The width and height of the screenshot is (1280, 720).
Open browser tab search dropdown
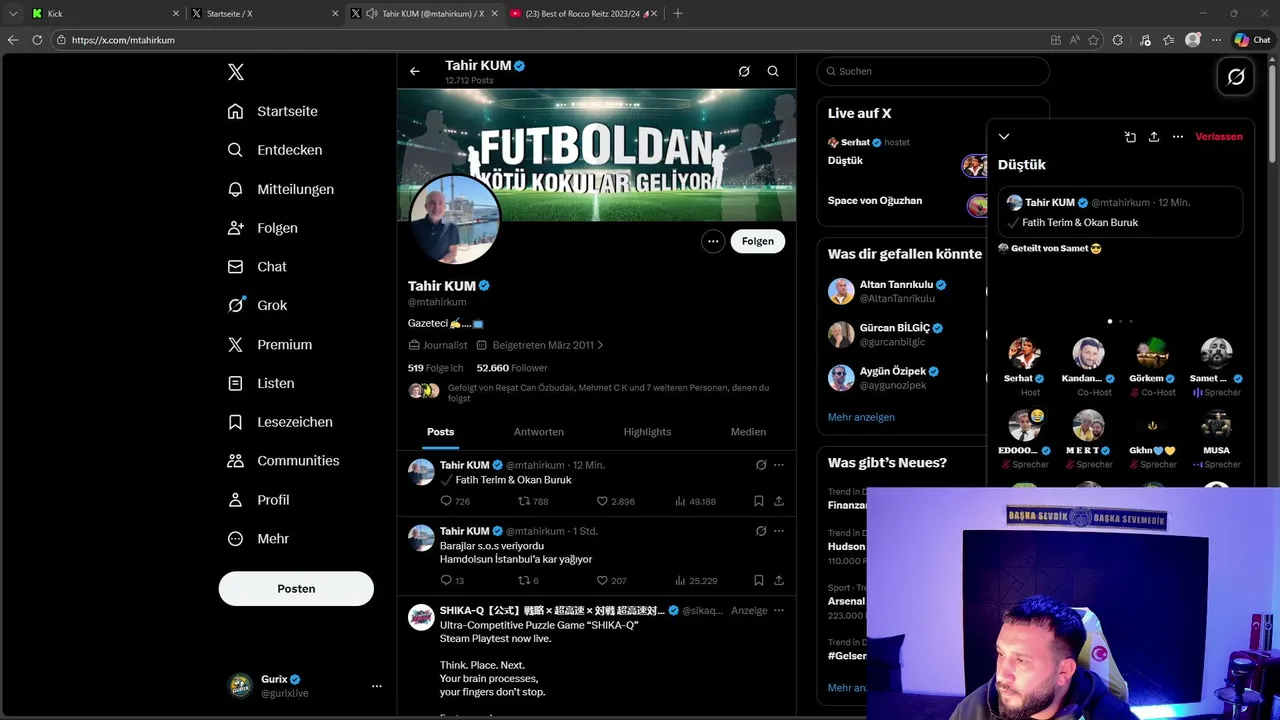[13, 13]
